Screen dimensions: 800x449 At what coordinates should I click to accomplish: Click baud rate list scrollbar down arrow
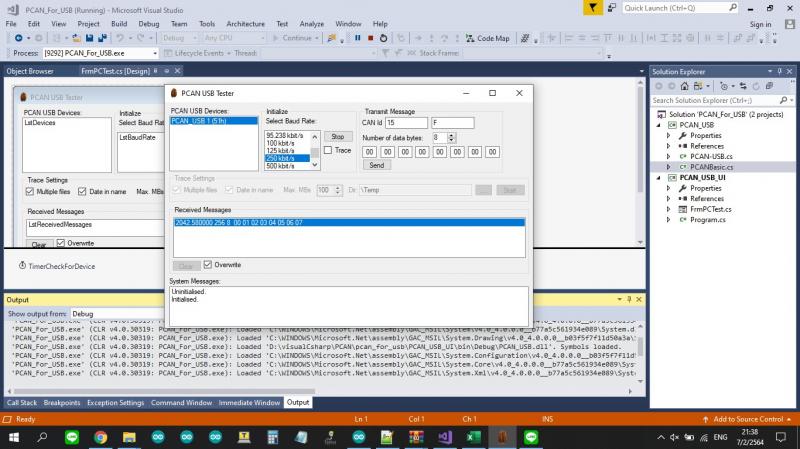tap(315, 165)
